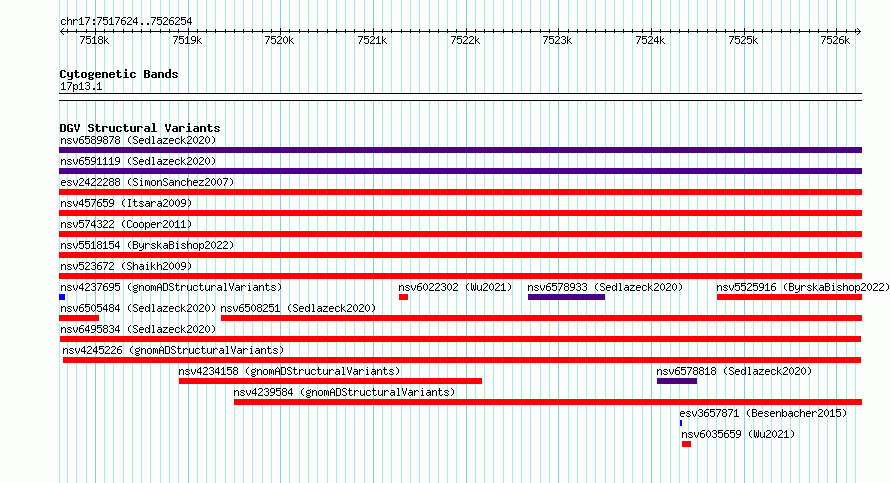Click the nsv523672 red variant bar
This screenshot has height=483, width=890.
click(460, 276)
